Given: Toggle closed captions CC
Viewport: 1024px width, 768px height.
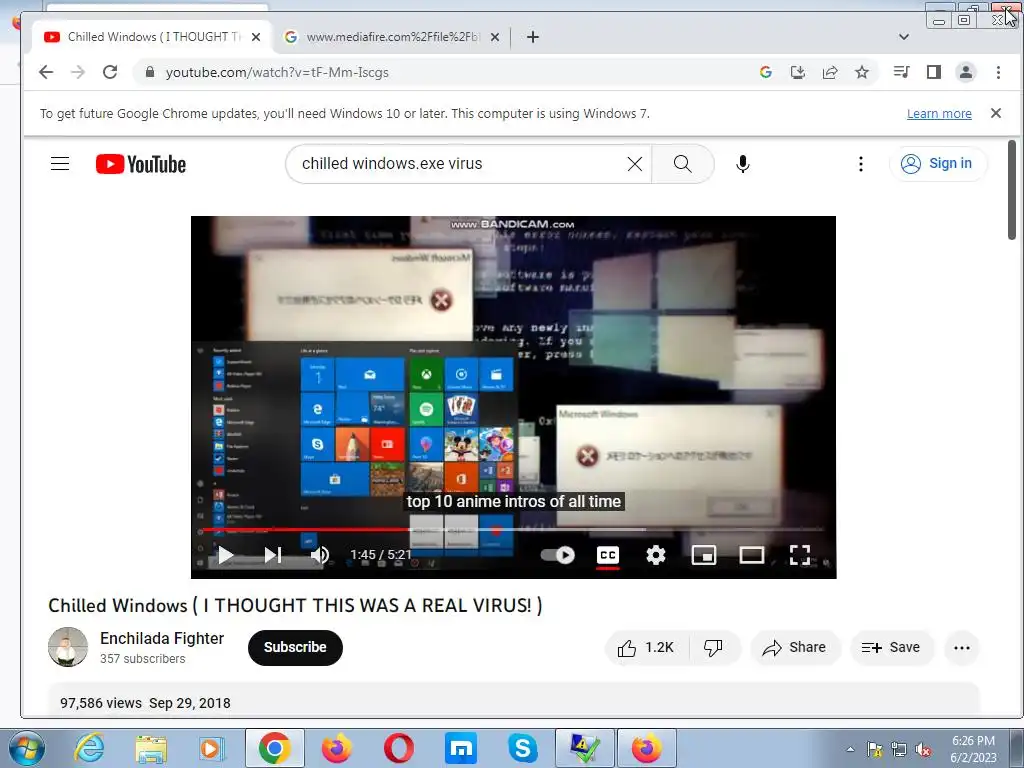Looking at the screenshot, I should click(608, 555).
